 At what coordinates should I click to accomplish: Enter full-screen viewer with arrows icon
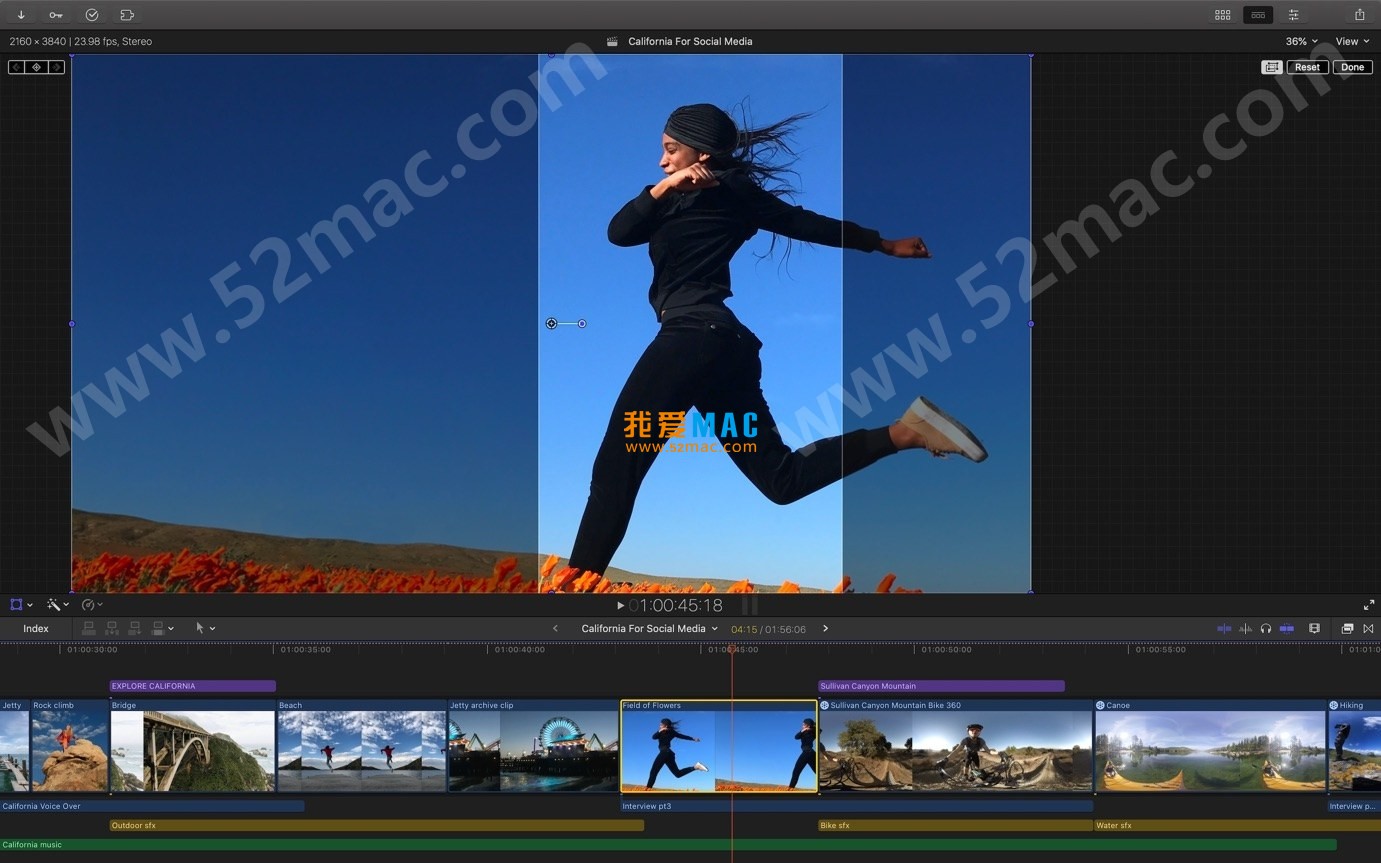(1368, 605)
